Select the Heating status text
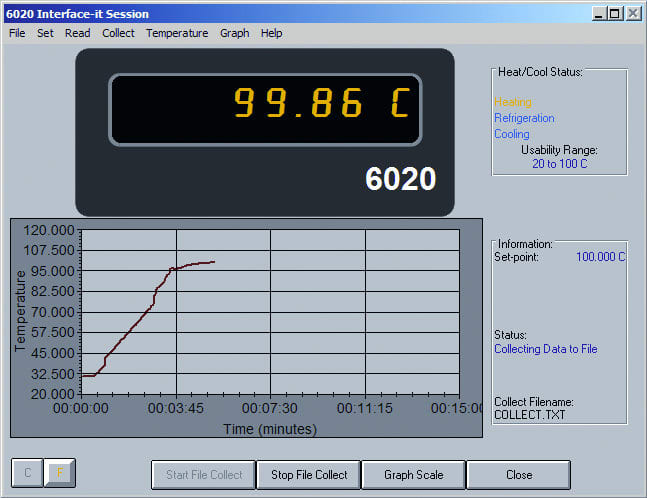Viewport: 647px width, 498px height. tap(513, 102)
